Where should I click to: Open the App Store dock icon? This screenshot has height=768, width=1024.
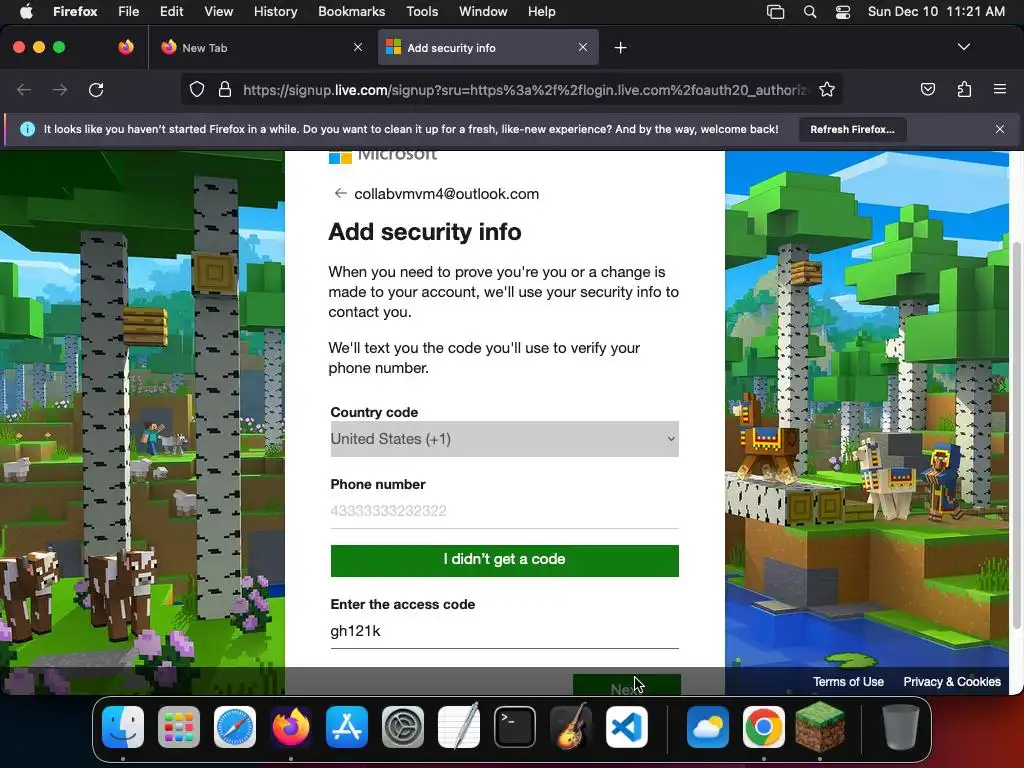pyautogui.click(x=347, y=727)
